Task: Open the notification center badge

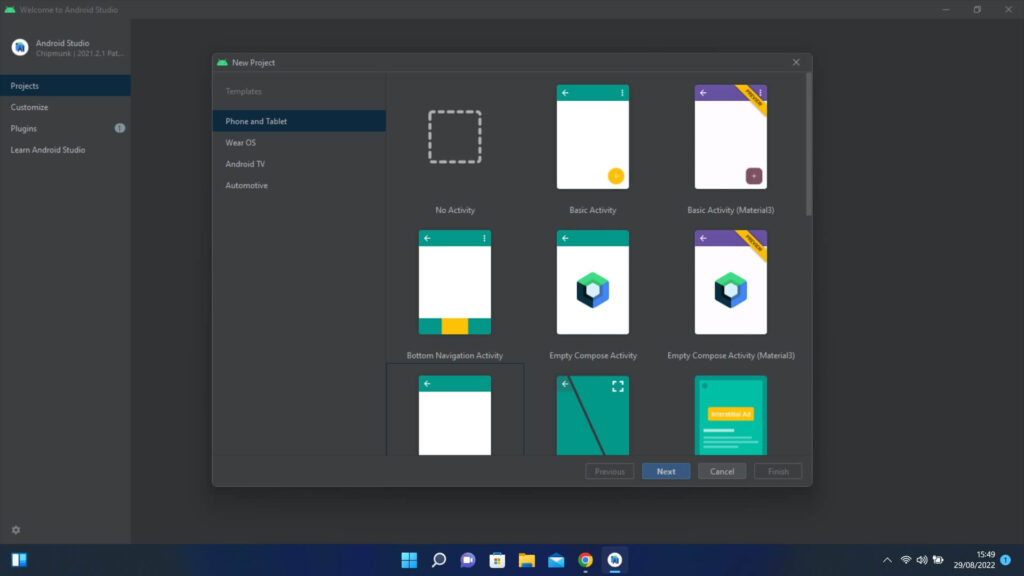Action: pyautogui.click(x=1006, y=560)
